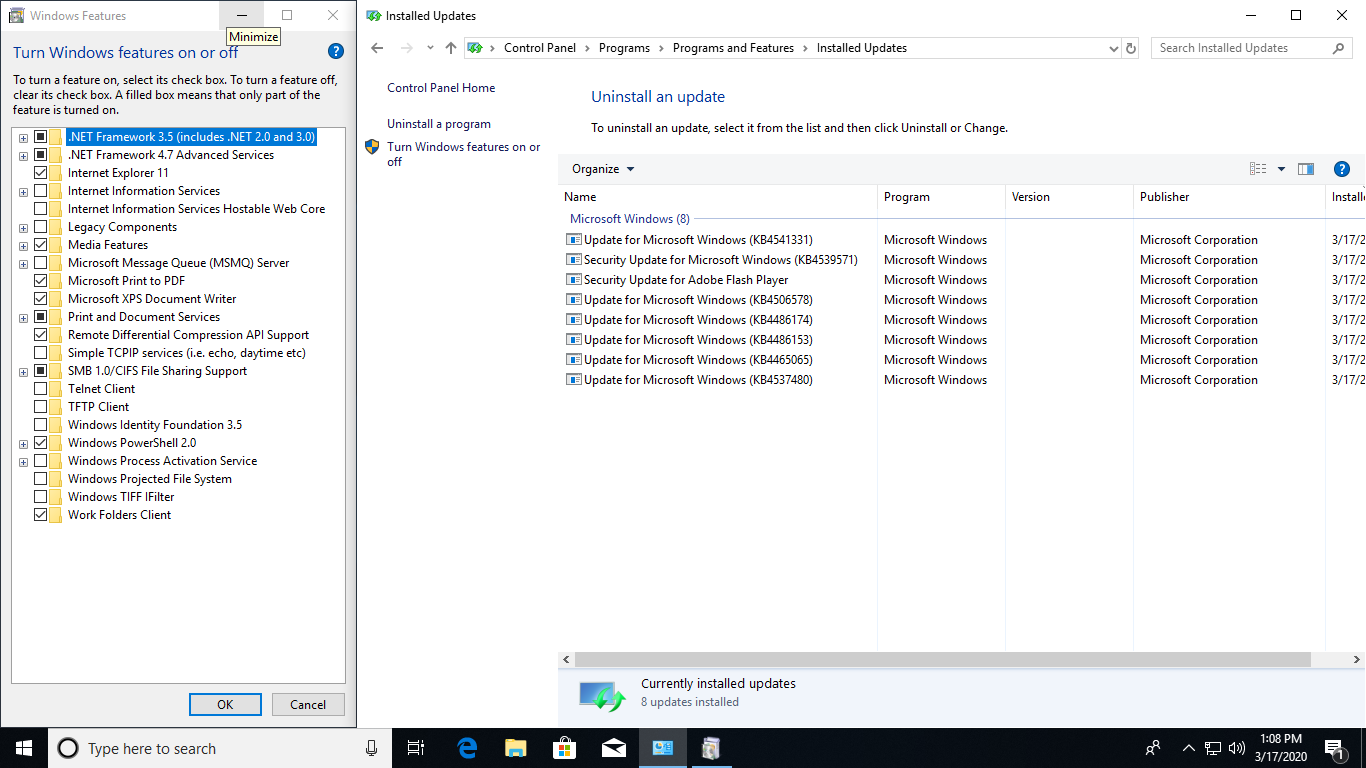
Task: Open Microsoft Store from the taskbar
Action: pos(565,748)
